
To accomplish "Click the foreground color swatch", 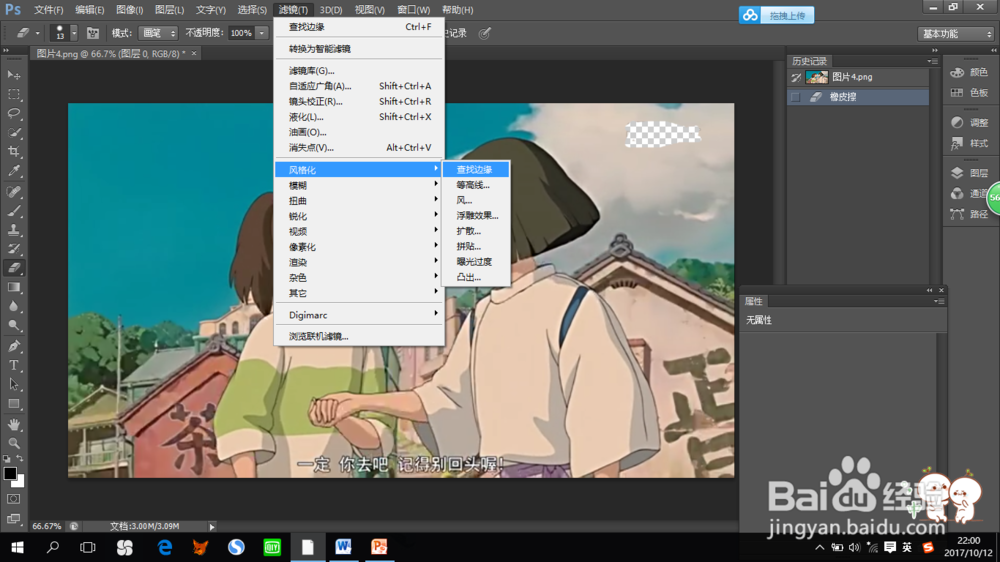I will pos(9,473).
